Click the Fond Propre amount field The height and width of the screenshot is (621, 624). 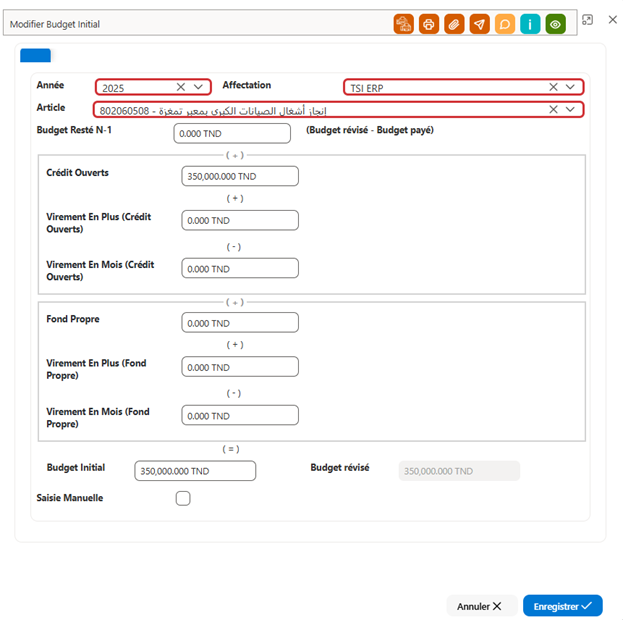coord(240,322)
